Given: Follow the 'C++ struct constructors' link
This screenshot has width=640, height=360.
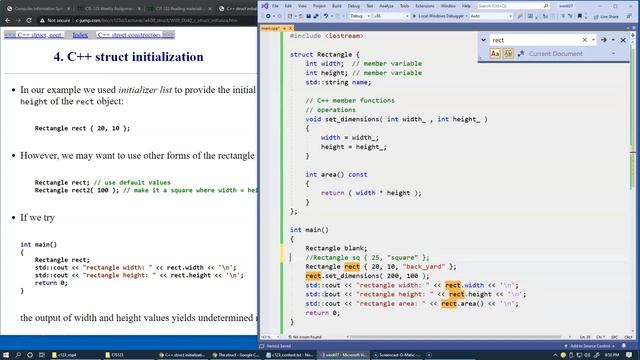Looking at the screenshot, I should coord(129,35).
